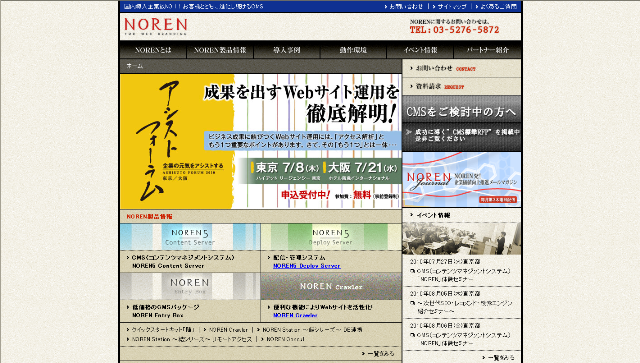Select the イベント情報 navigation tab

click(x=420, y=50)
